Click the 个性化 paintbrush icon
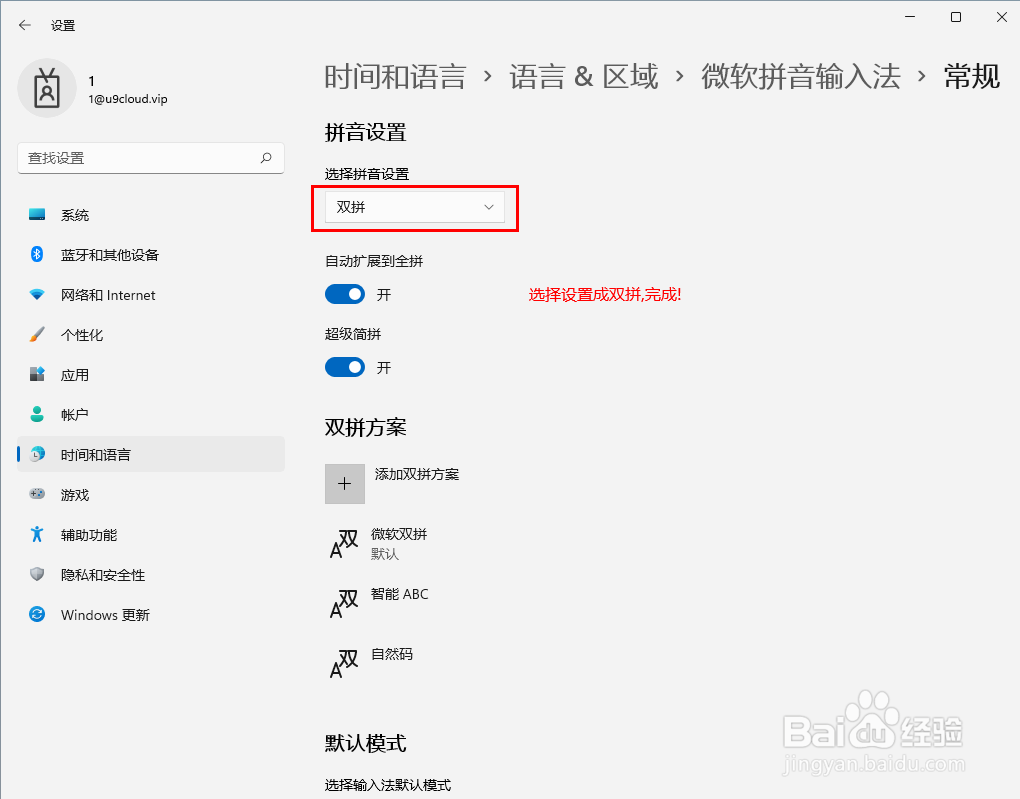 tap(37, 334)
